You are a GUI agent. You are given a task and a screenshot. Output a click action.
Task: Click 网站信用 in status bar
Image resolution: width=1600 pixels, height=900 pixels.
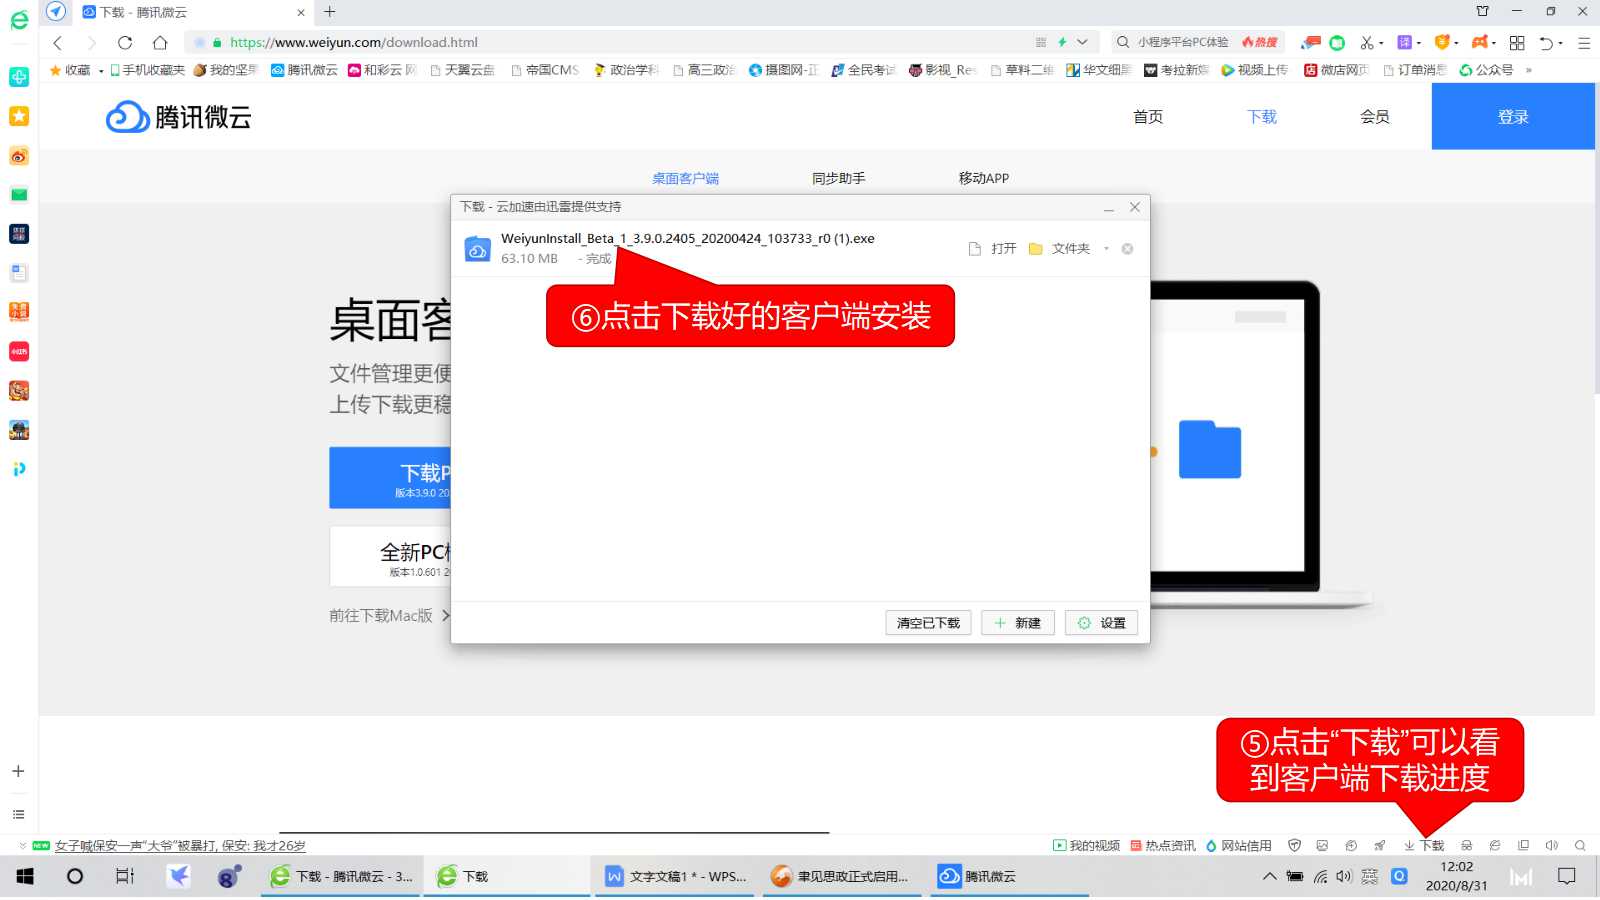(x=1239, y=846)
